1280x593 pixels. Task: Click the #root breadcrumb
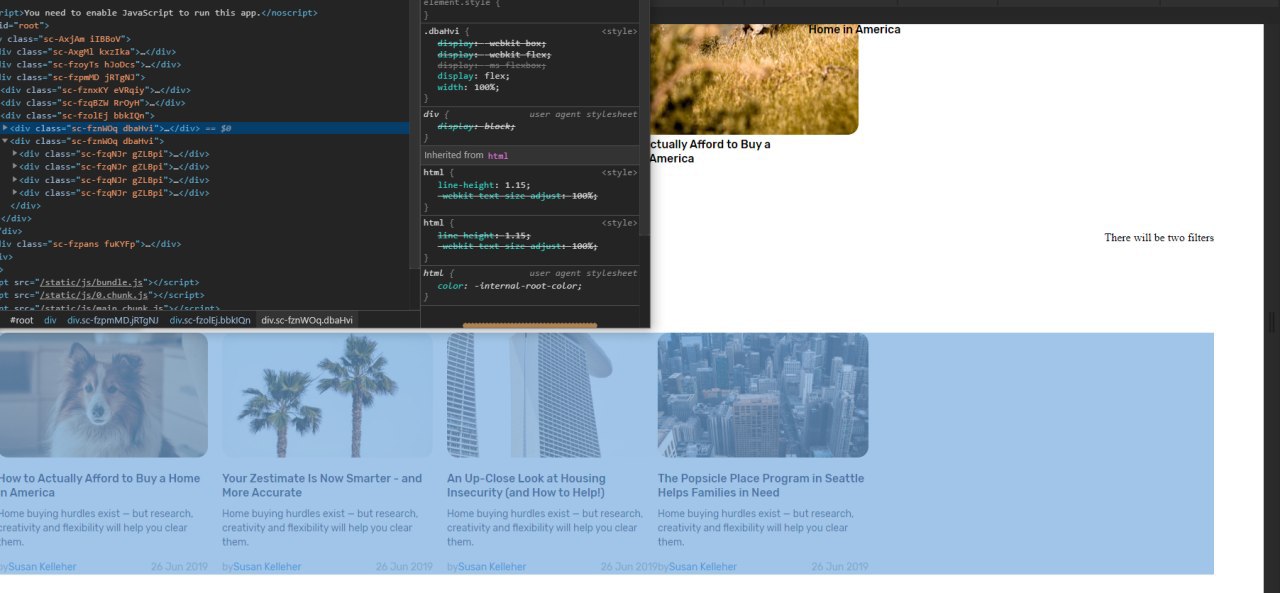pyautogui.click(x=21, y=320)
